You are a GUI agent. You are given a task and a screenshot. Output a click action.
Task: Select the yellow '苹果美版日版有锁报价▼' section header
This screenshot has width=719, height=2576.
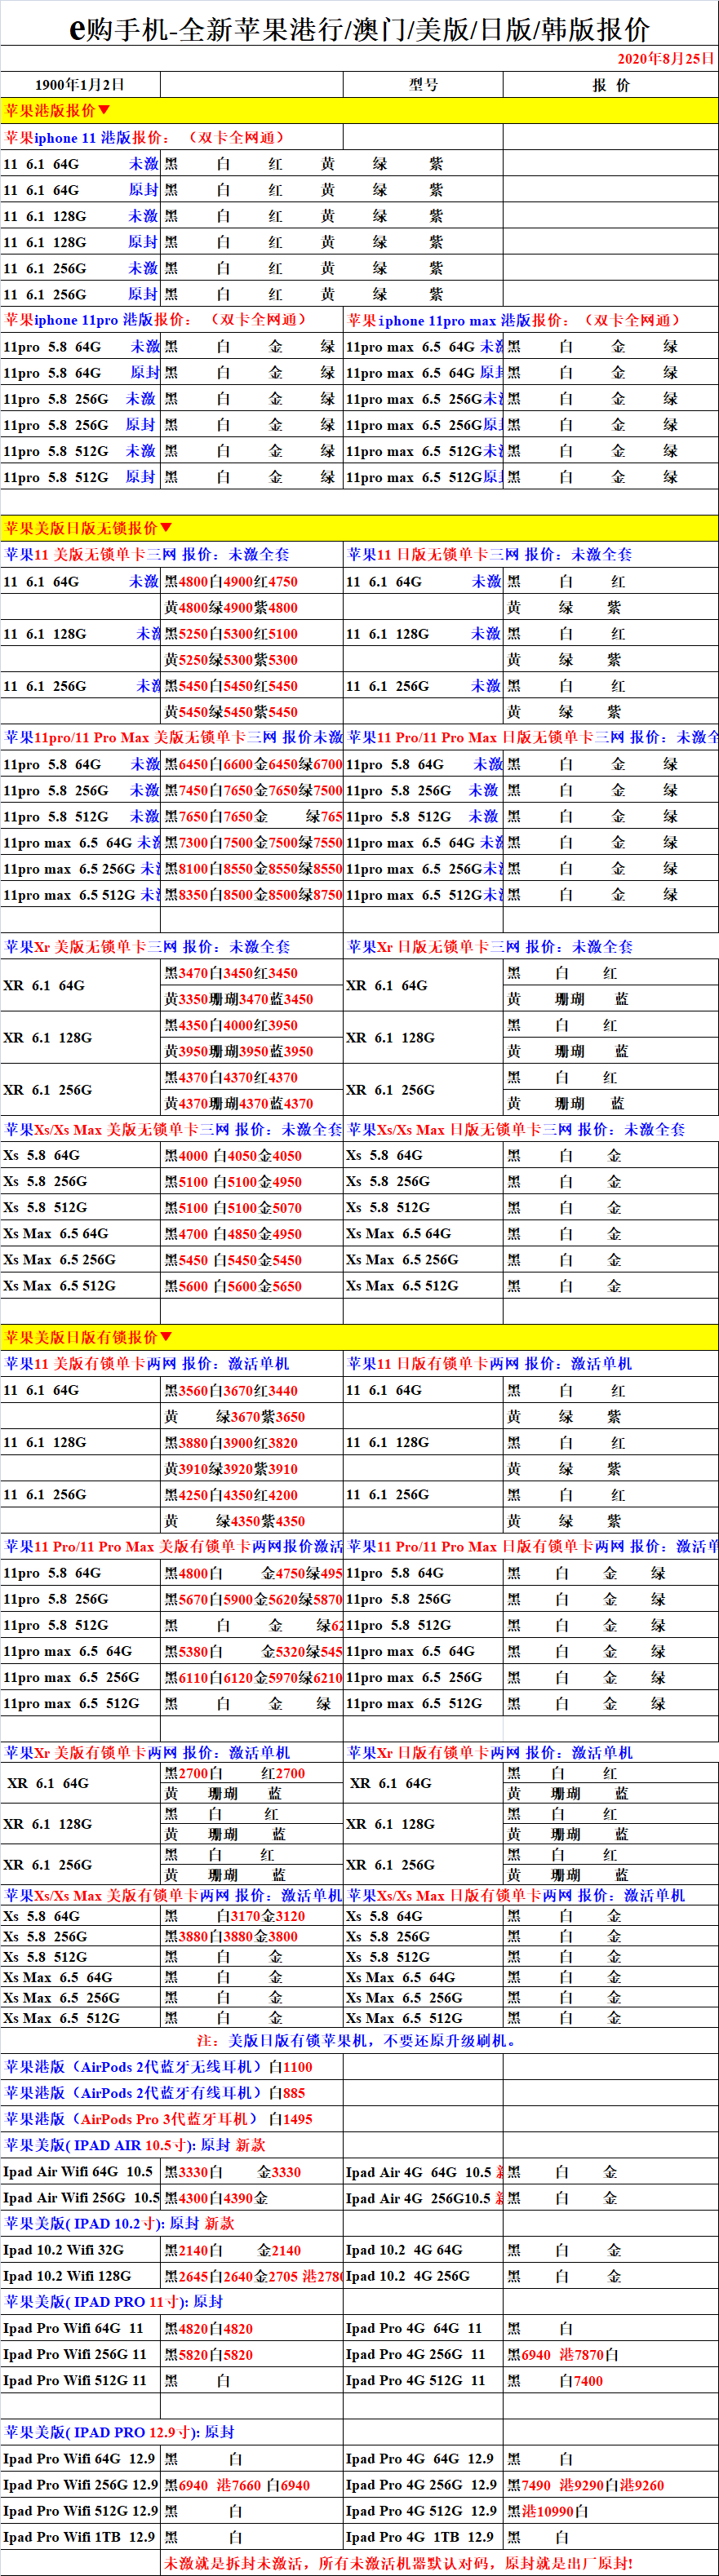[x=359, y=1337]
